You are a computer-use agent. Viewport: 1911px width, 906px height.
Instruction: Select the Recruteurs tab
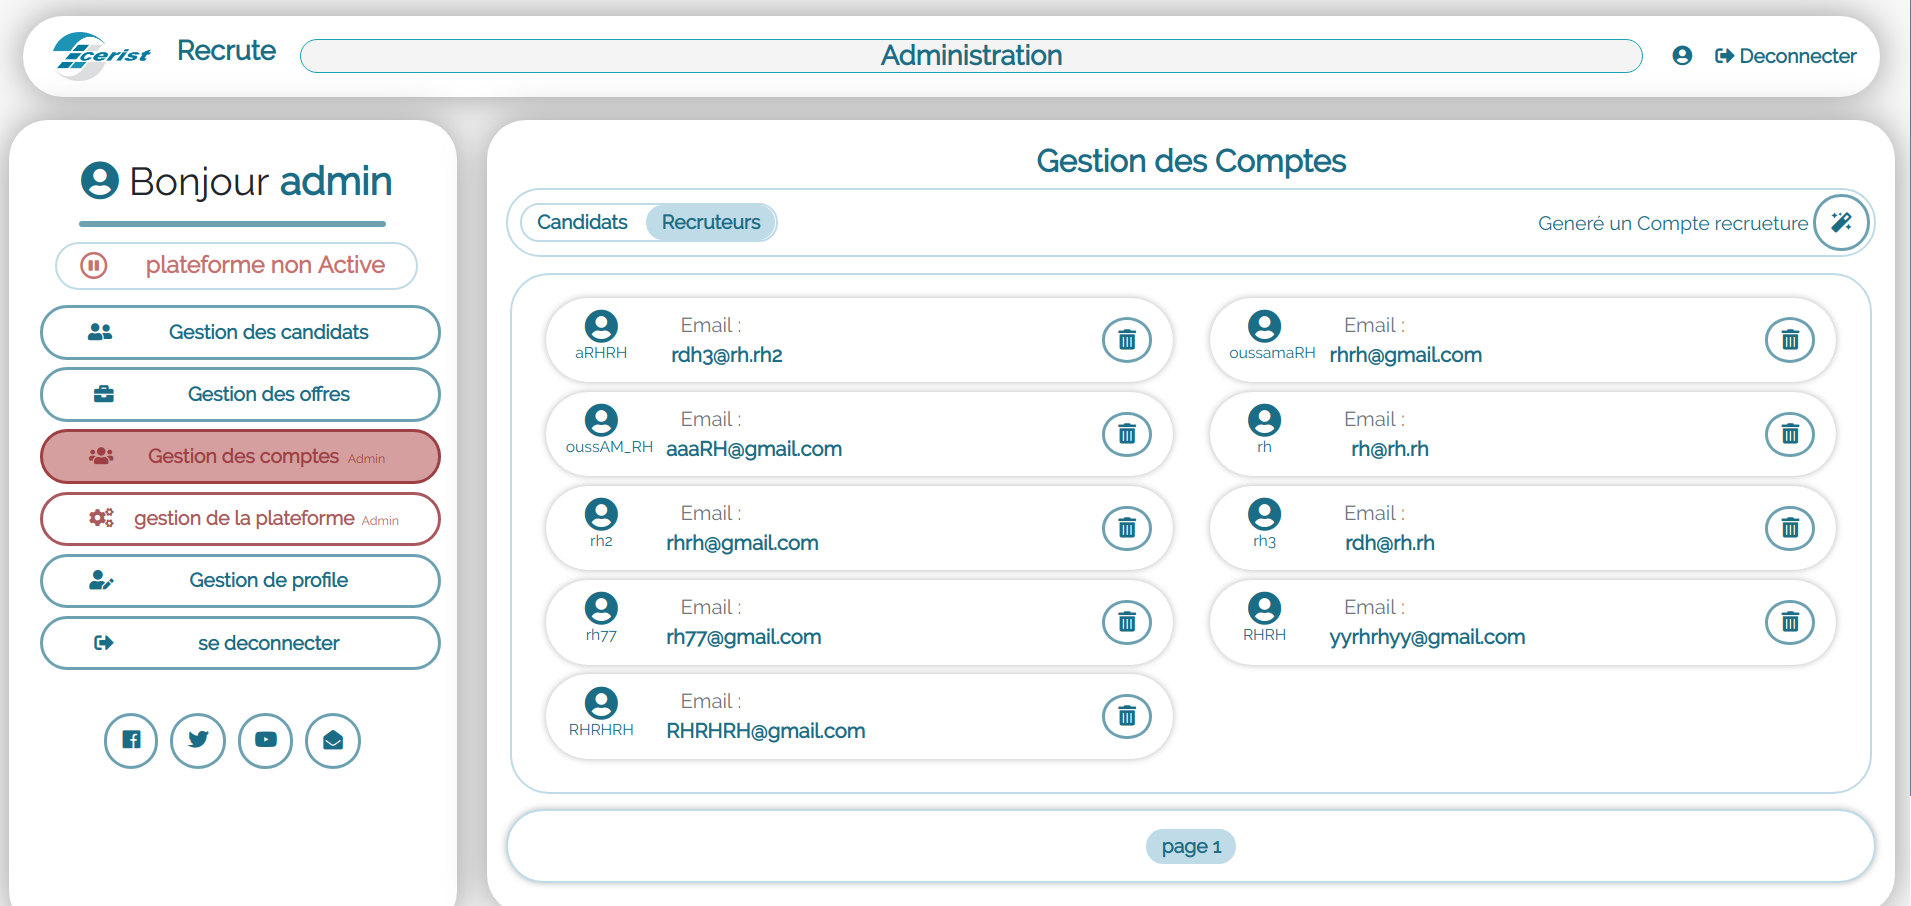711,222
